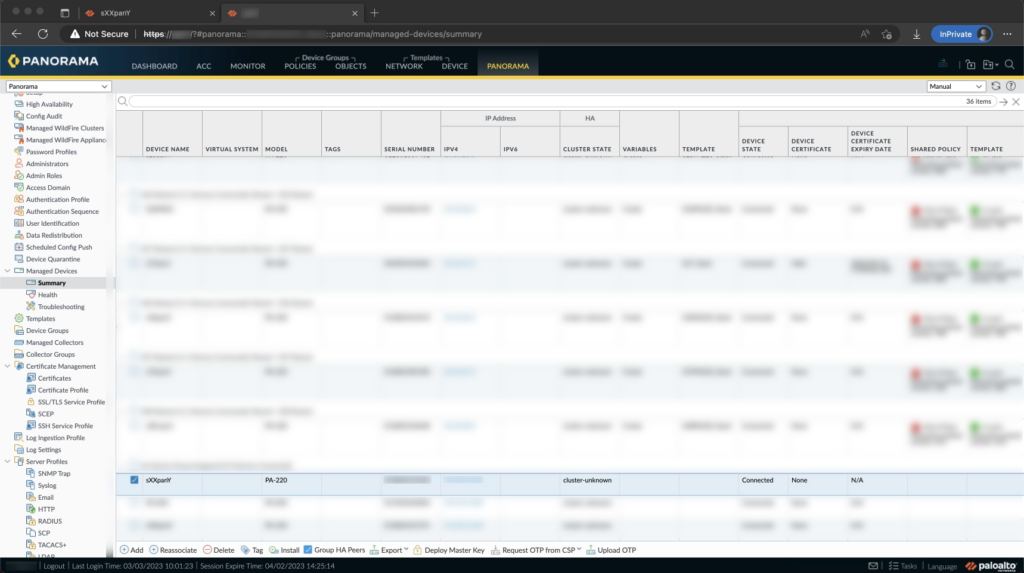The image size is (1024, 573).
Task: Click the mail icon in status bar
Action: tap(873, 566)
